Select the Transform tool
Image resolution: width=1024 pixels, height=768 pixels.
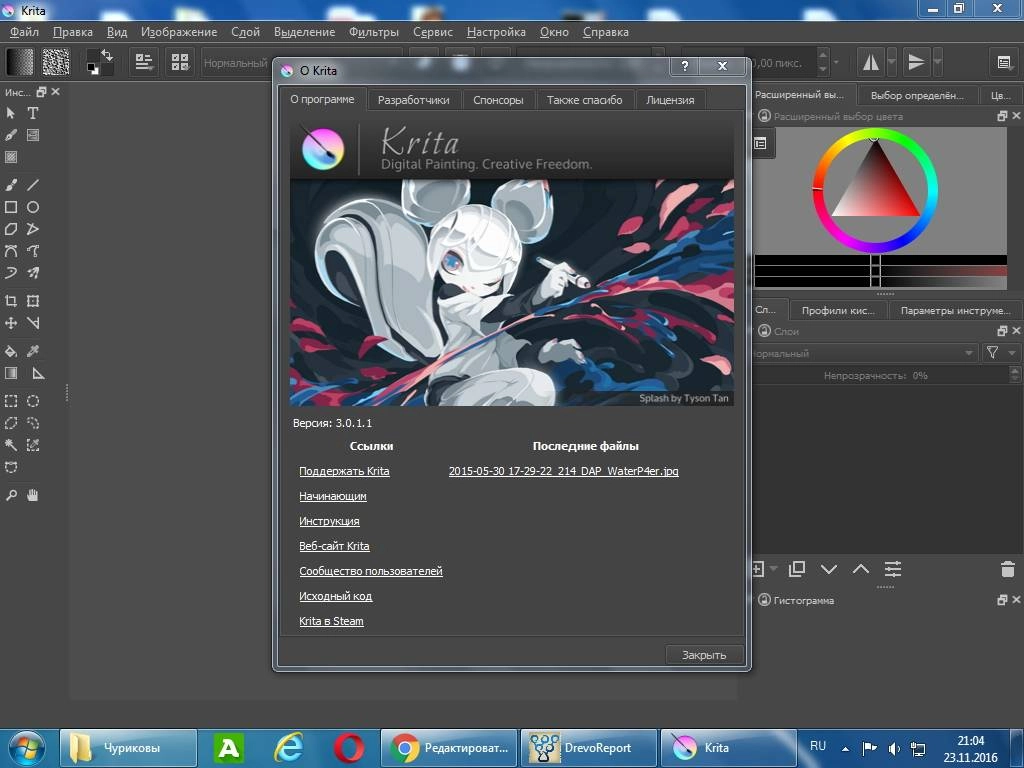pyautogui.click(x=33, y=301)
